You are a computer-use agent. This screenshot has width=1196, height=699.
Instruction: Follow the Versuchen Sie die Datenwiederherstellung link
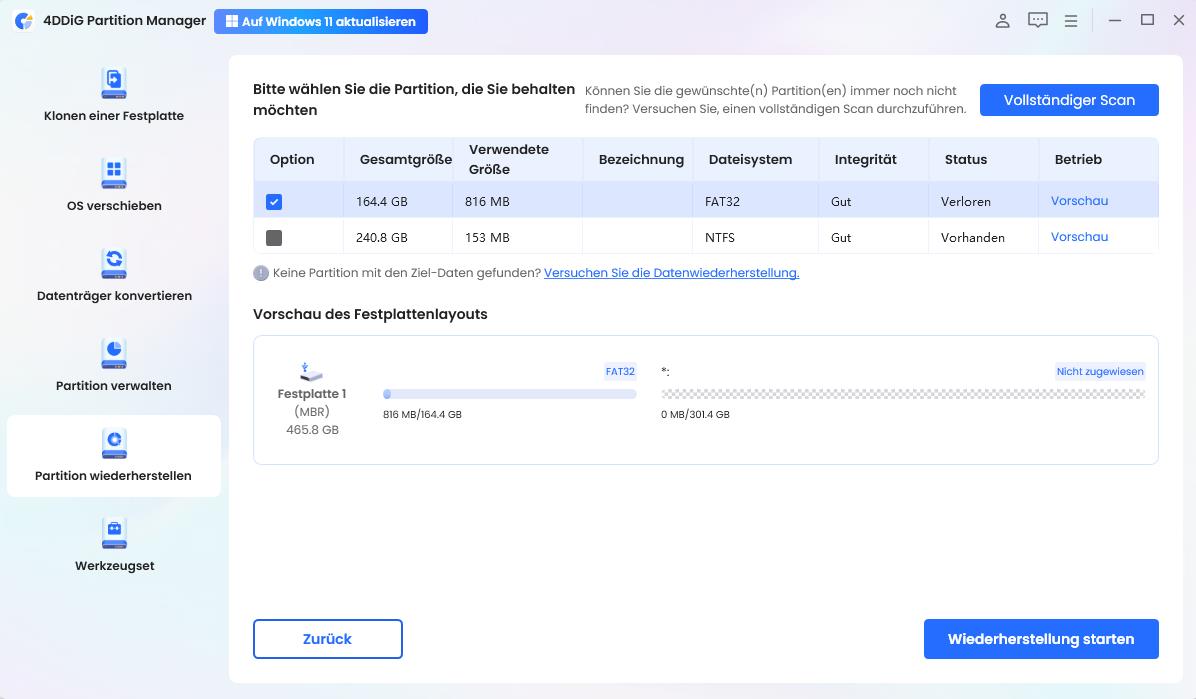(671, 272)
